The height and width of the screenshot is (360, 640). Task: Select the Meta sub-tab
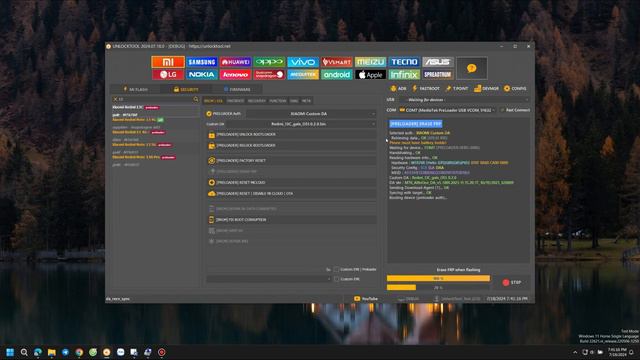[306, 100]
